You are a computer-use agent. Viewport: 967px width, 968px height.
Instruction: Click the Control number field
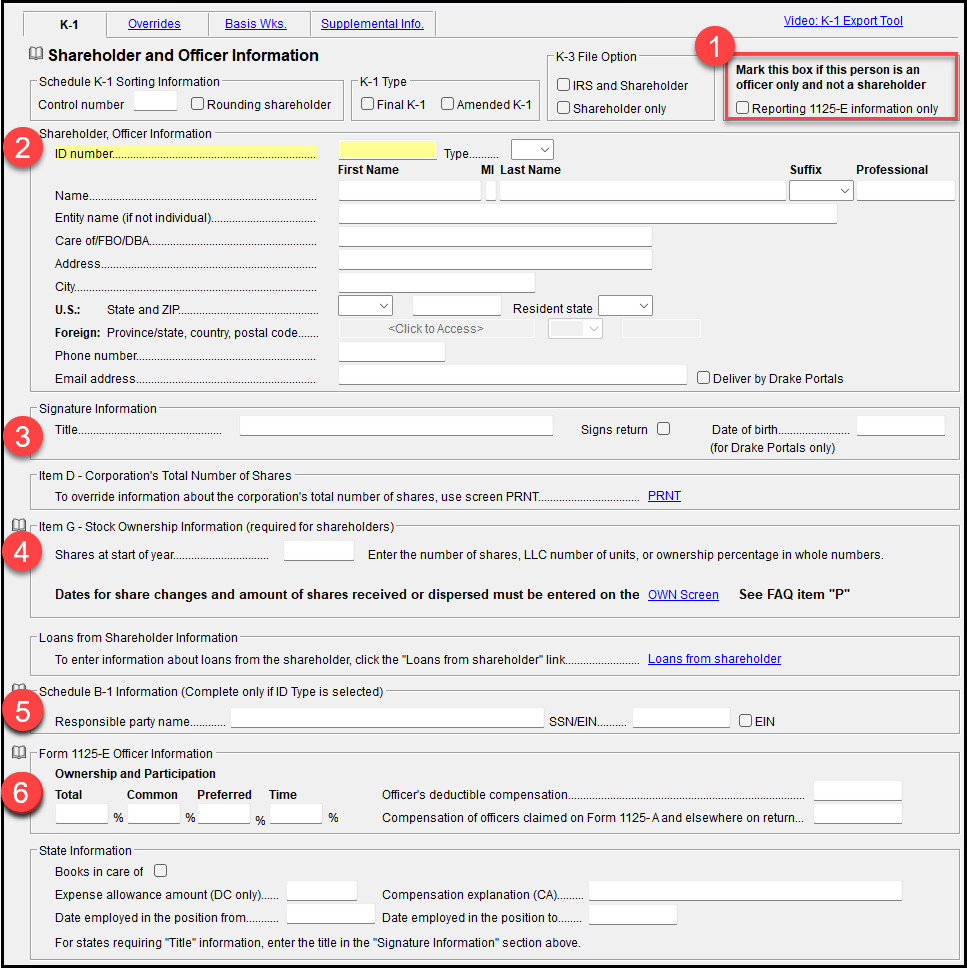coord(156,101)
